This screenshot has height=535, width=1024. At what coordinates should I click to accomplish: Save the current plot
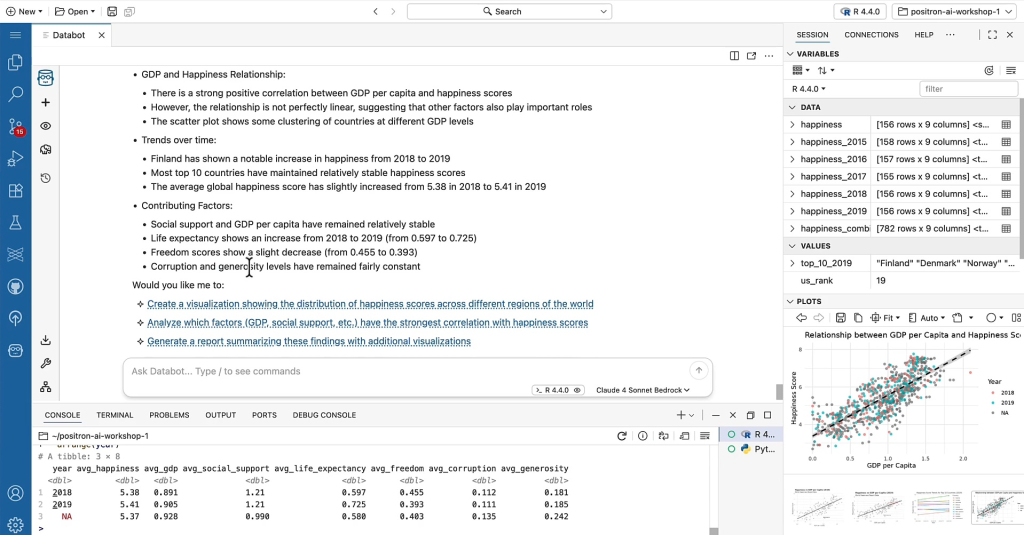pyautogui.click(x=840, y=317)
